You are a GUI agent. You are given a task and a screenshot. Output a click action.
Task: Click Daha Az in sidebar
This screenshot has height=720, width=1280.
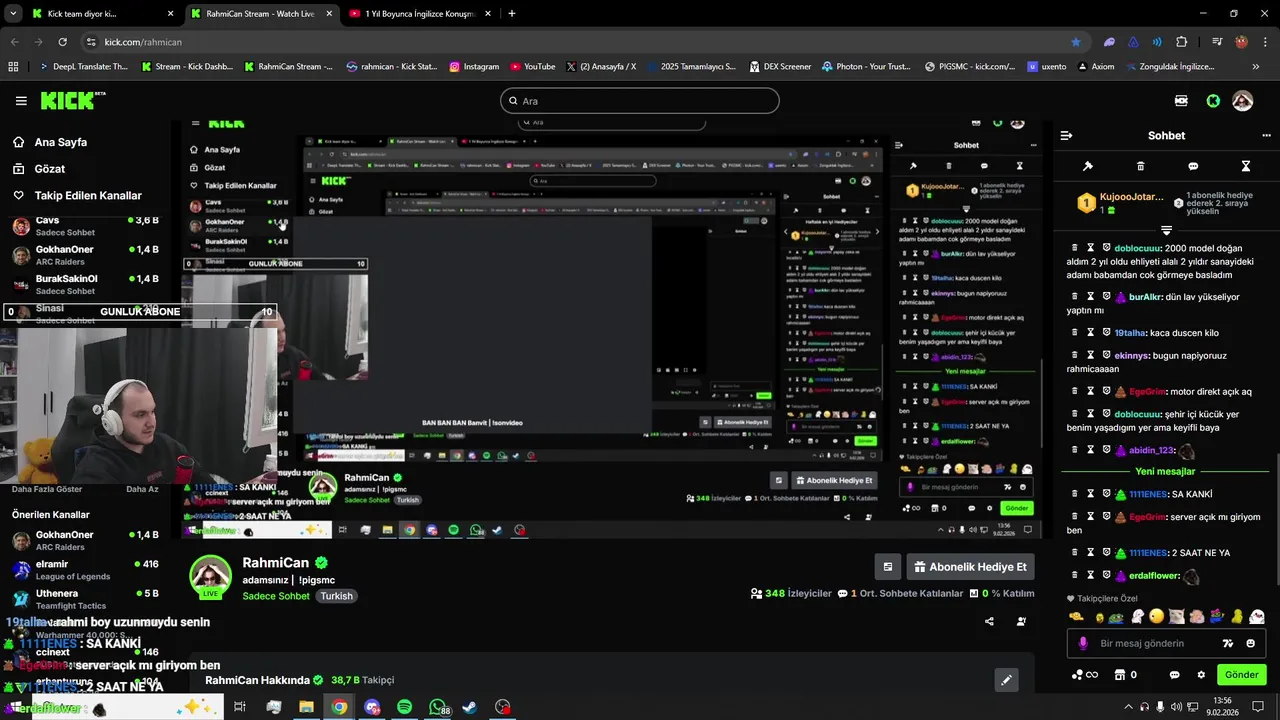coord(142,489)
